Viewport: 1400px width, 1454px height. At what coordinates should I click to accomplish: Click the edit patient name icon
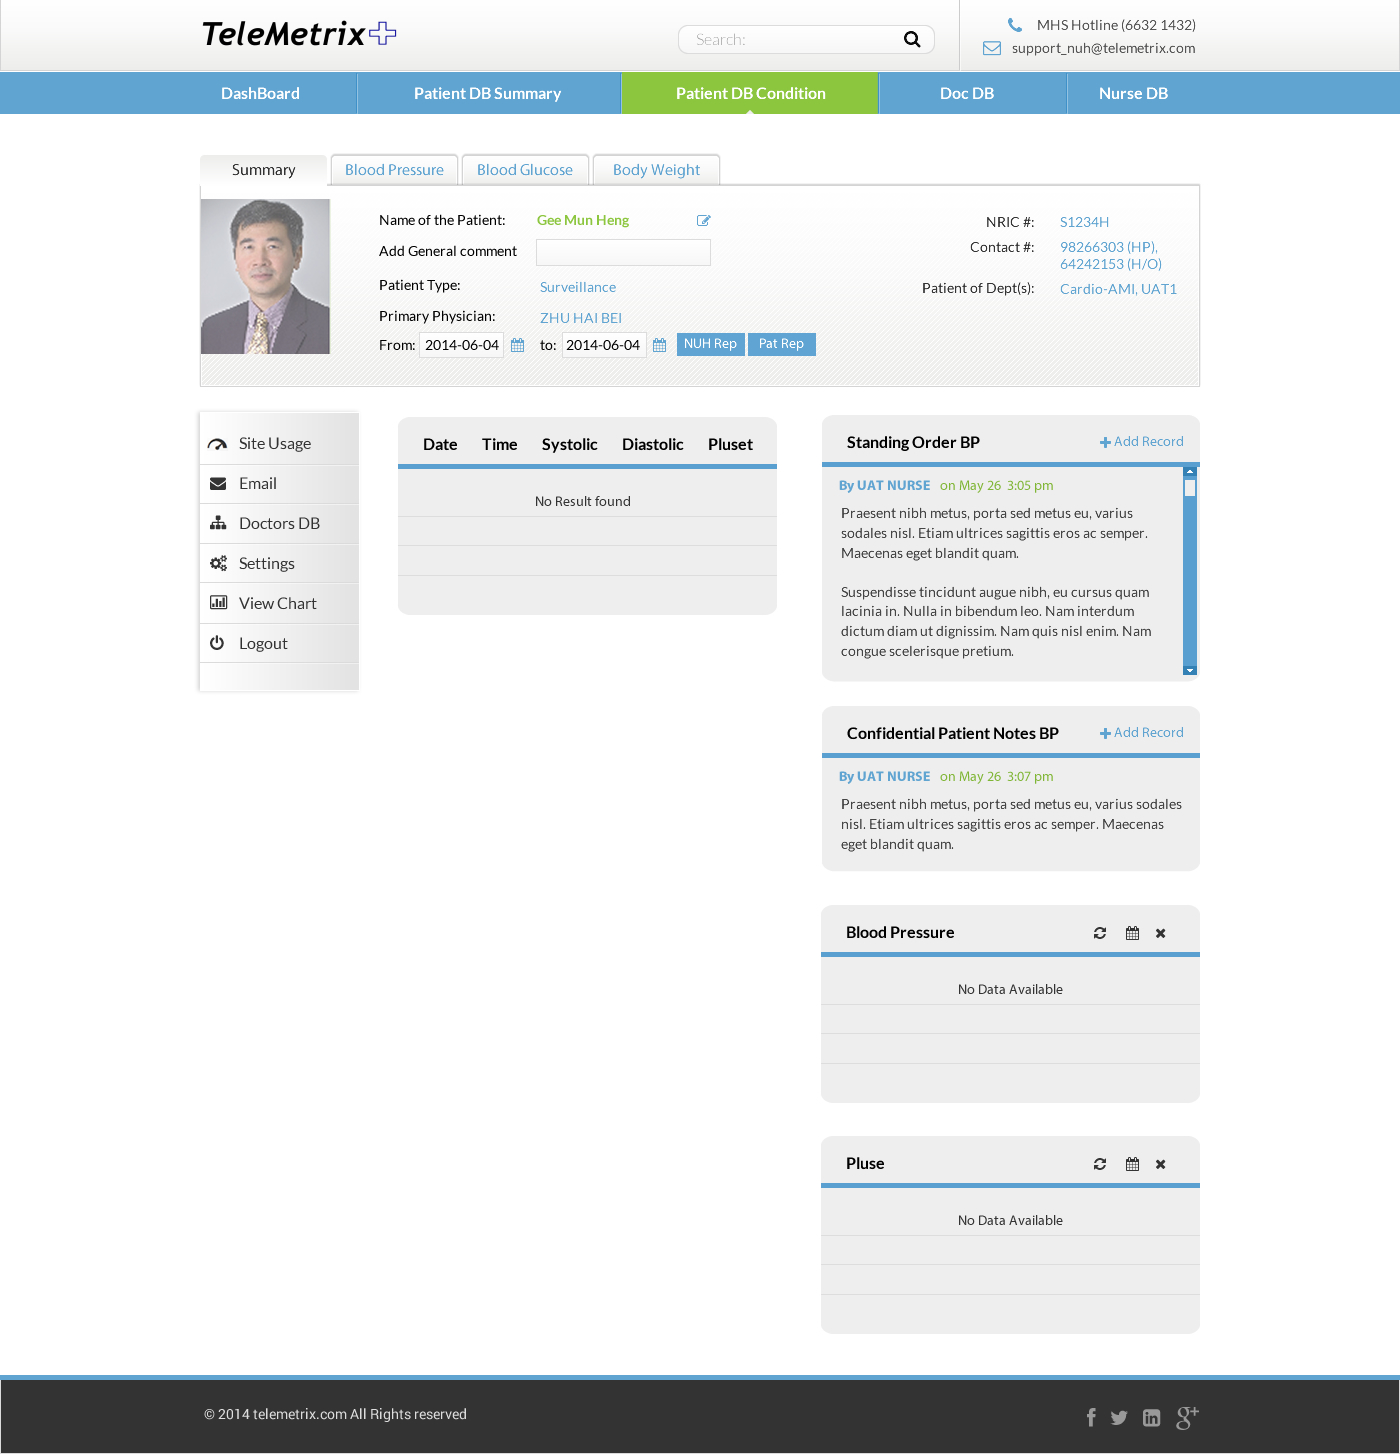[x=704, y=221]
